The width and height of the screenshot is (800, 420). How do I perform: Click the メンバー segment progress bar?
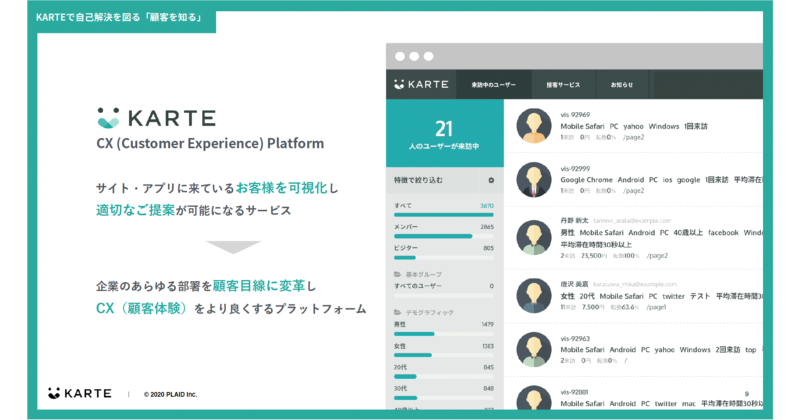[443, 236]
